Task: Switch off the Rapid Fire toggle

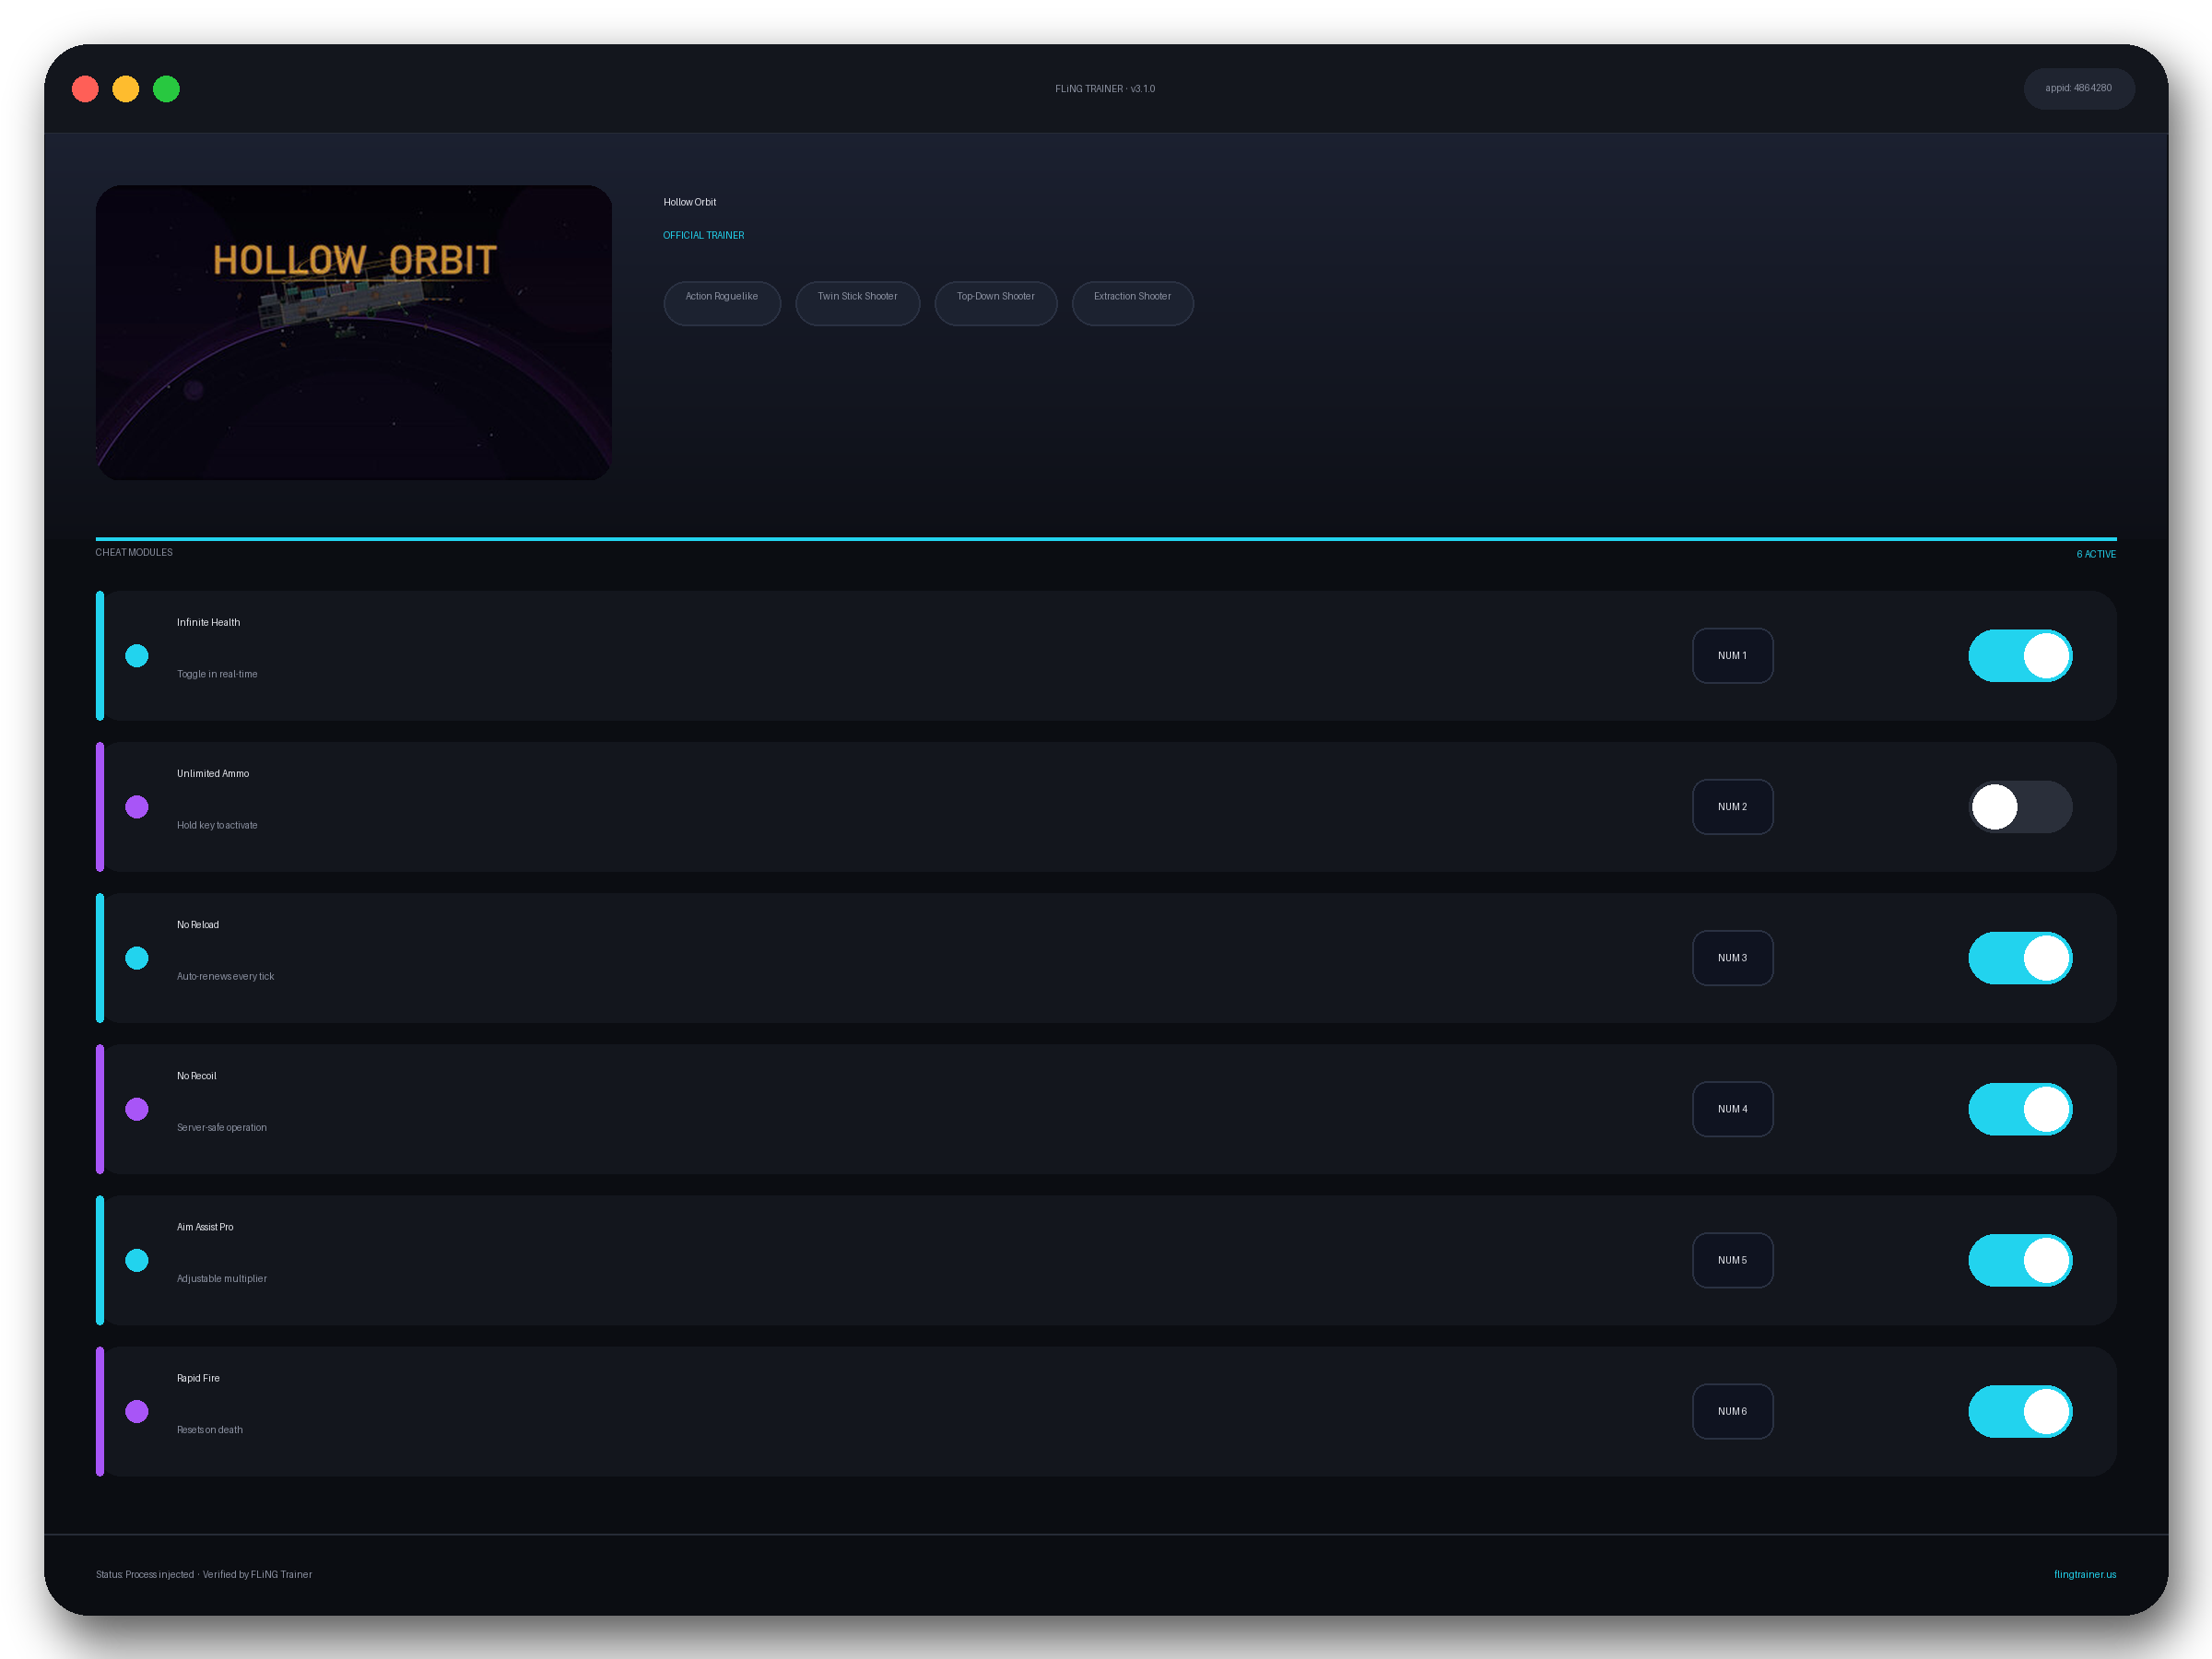Action: pyautogui.click(x=2020, y=1411)
